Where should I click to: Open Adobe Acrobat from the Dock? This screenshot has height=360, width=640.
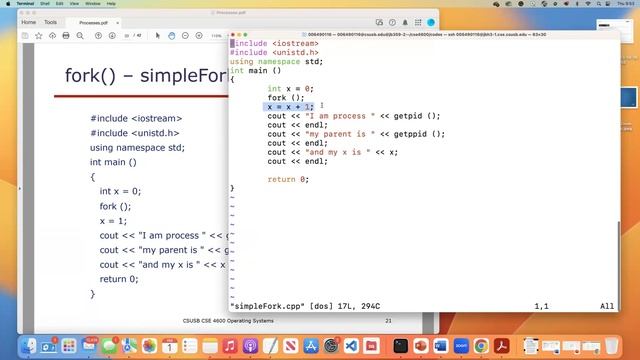pos(502,346)
